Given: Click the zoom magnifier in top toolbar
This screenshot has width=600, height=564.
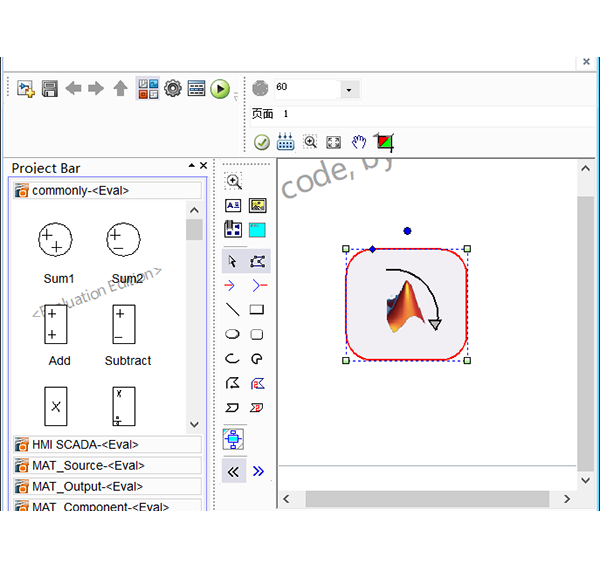Looking at the screenshot, I should [x=310, y=142].
